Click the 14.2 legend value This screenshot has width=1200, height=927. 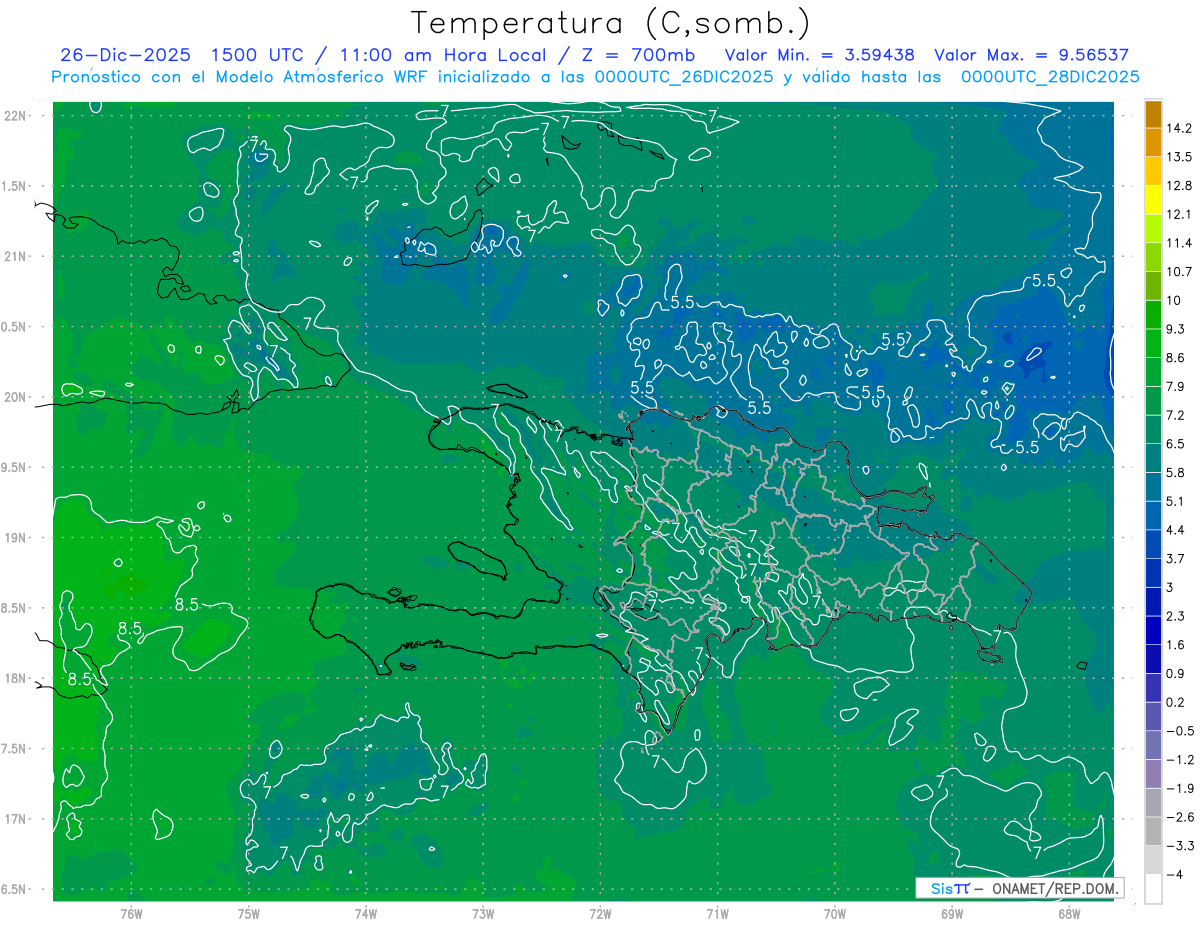(1179, 128)
